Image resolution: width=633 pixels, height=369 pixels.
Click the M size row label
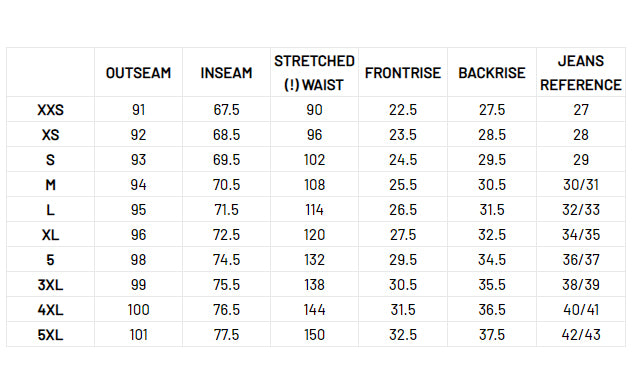coord(50,185)
